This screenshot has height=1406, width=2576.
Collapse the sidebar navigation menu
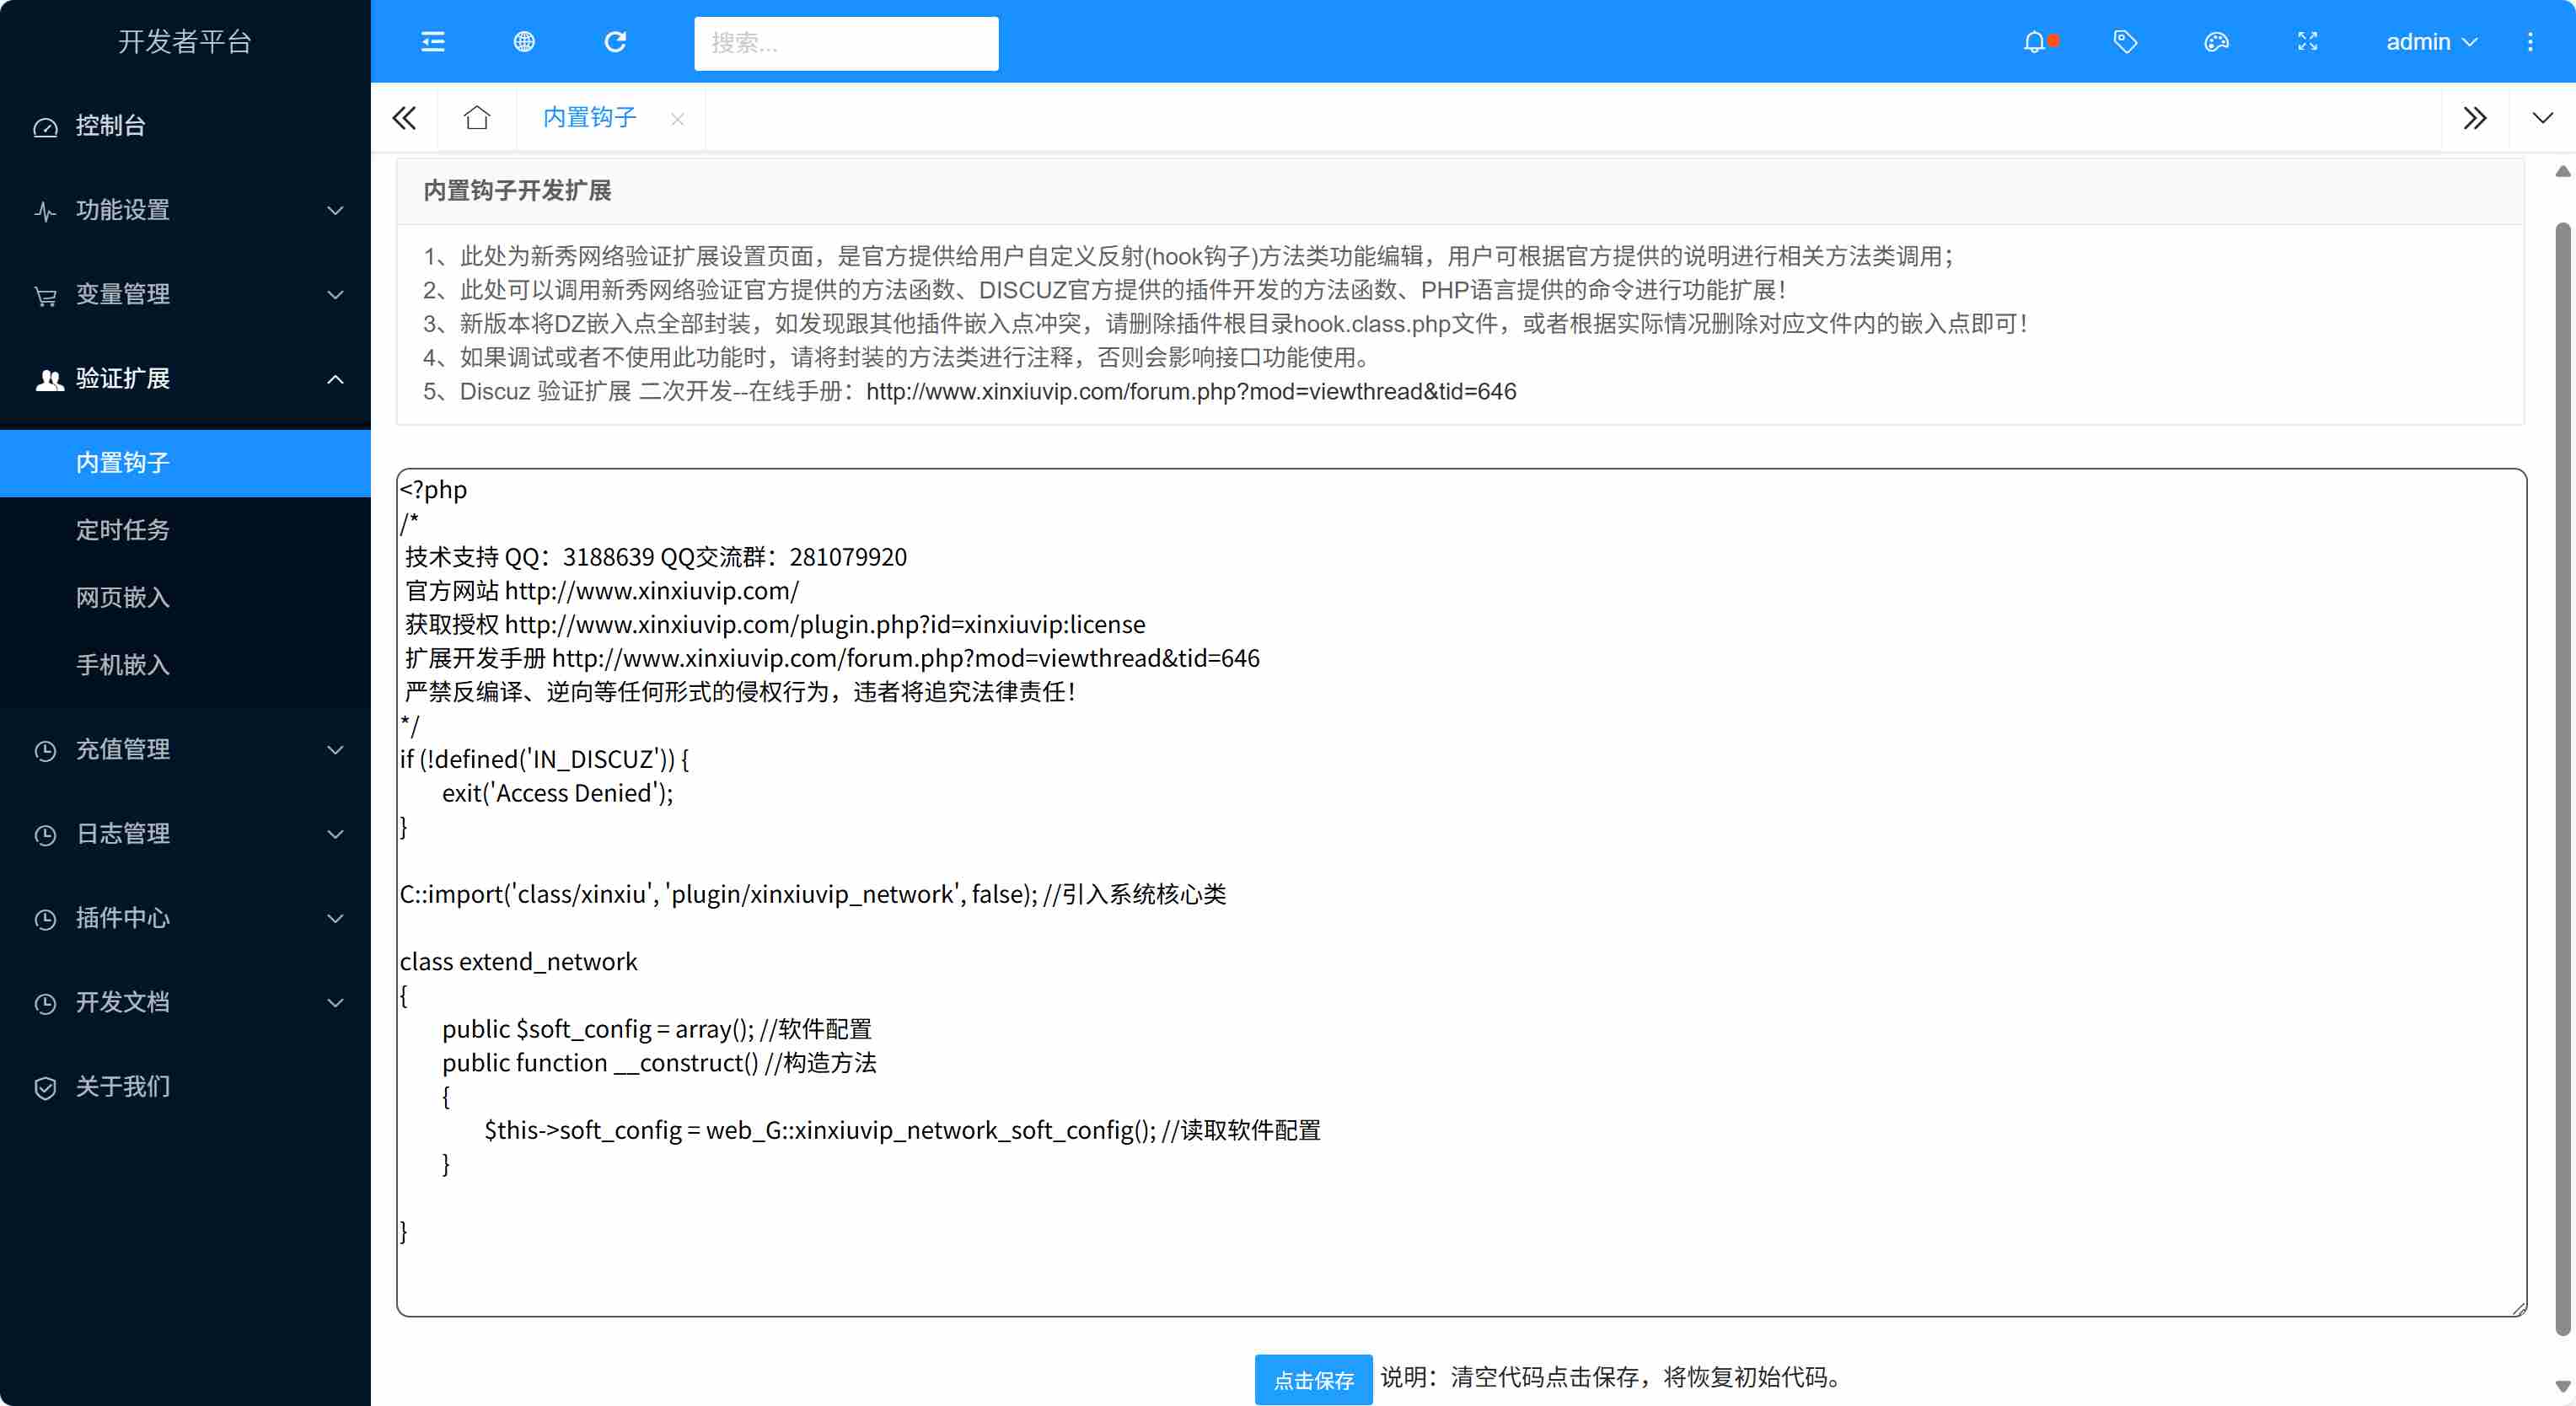point(432,42)
